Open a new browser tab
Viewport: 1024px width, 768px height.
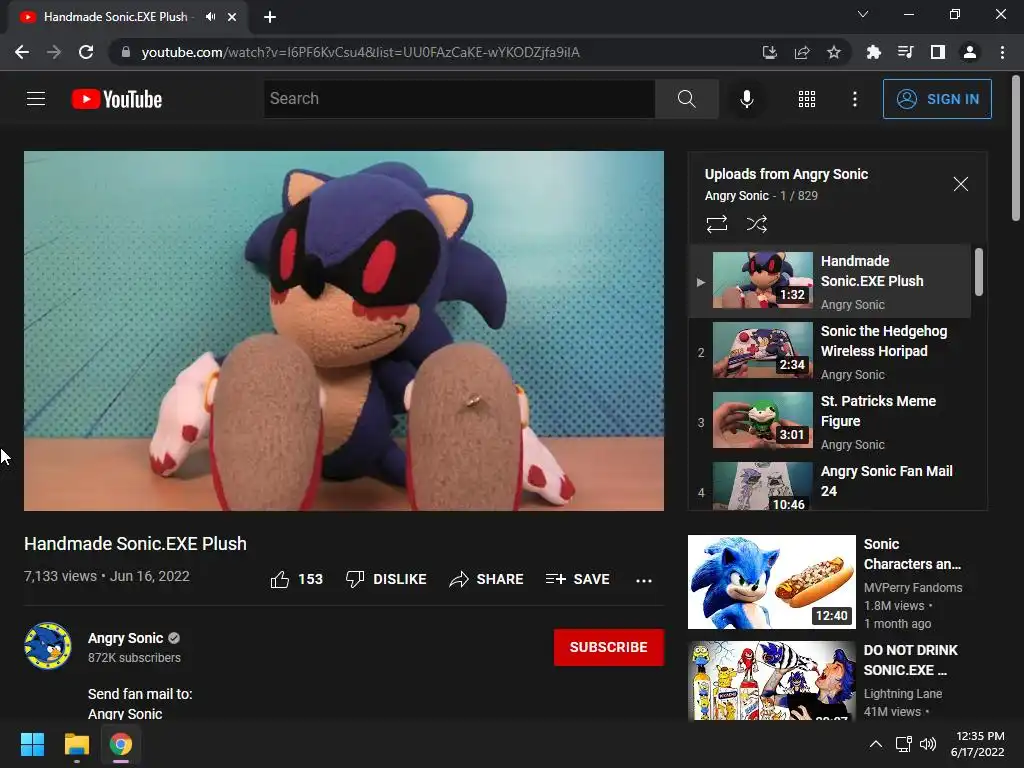point(270,17)
